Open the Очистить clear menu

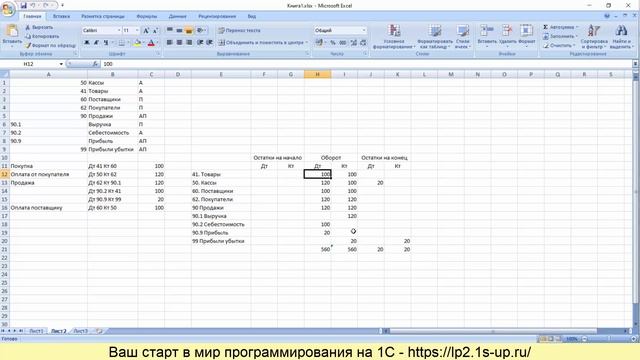coord(560,45)
